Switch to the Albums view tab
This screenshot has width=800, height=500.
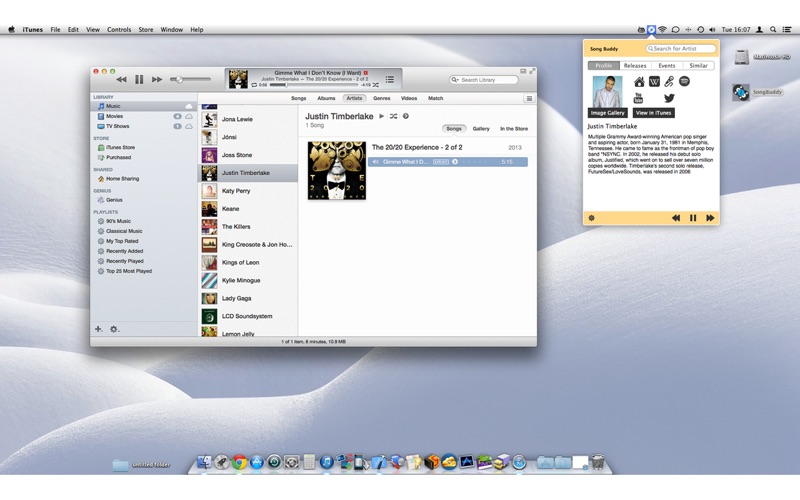(x=326, y=98)
